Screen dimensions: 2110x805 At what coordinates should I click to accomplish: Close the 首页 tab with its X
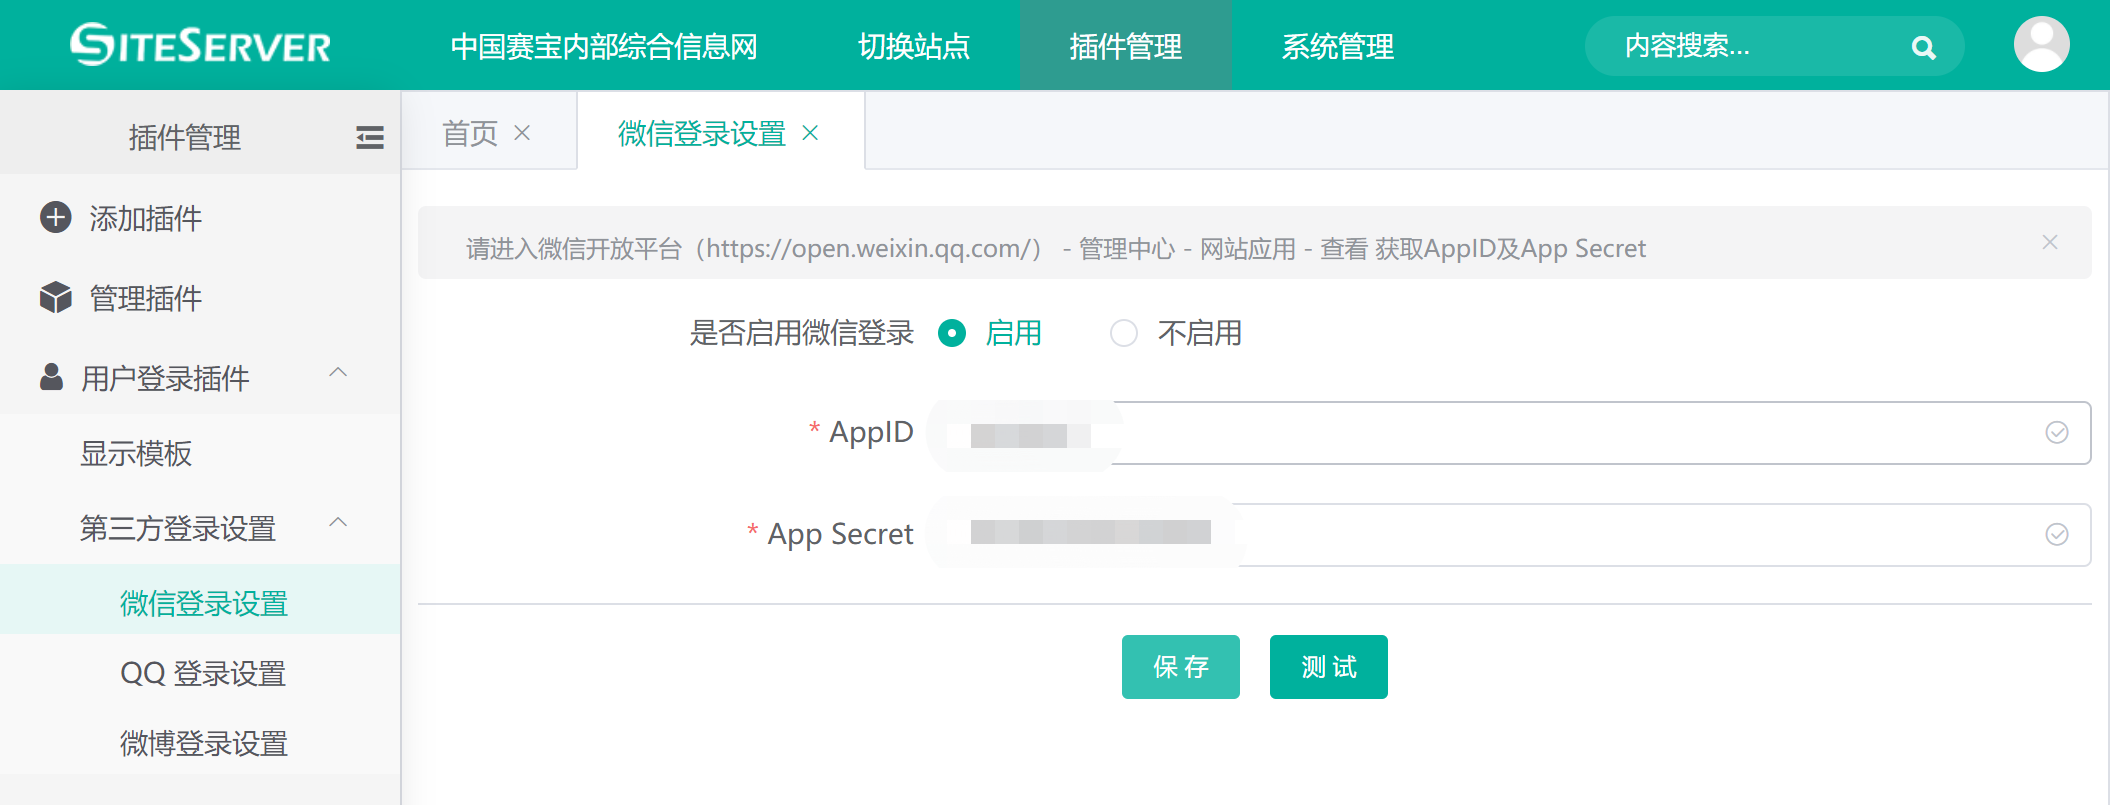(522, 133)
